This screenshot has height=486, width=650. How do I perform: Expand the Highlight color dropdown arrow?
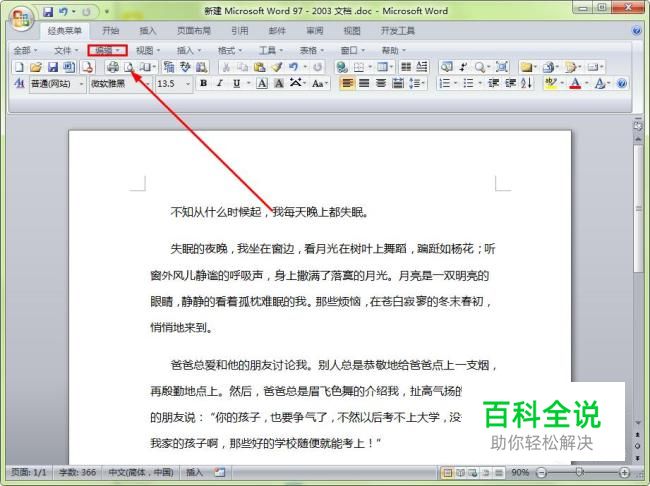(563, 84)
